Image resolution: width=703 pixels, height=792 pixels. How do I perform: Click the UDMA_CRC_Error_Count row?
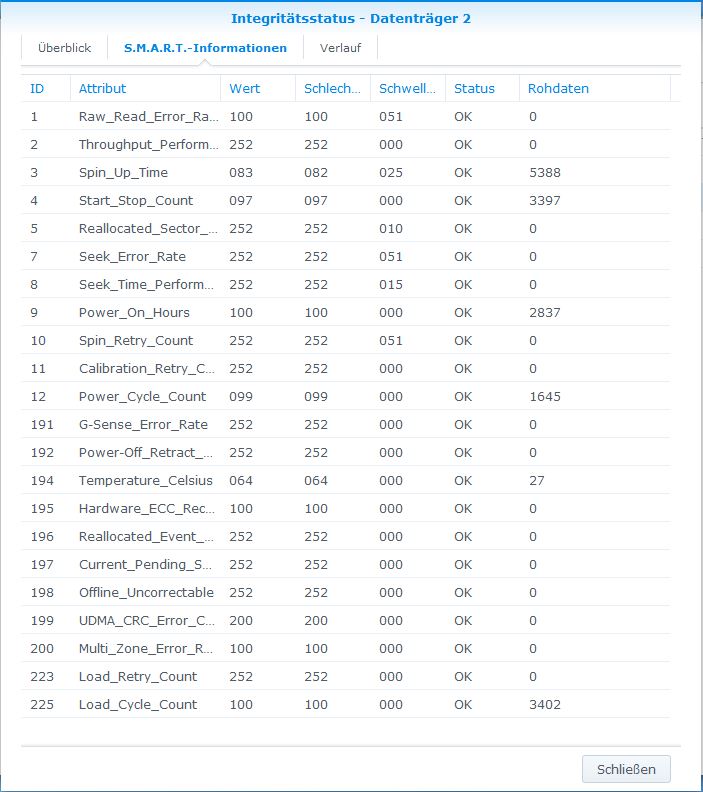pyautogui.click(x=147, y=621)
